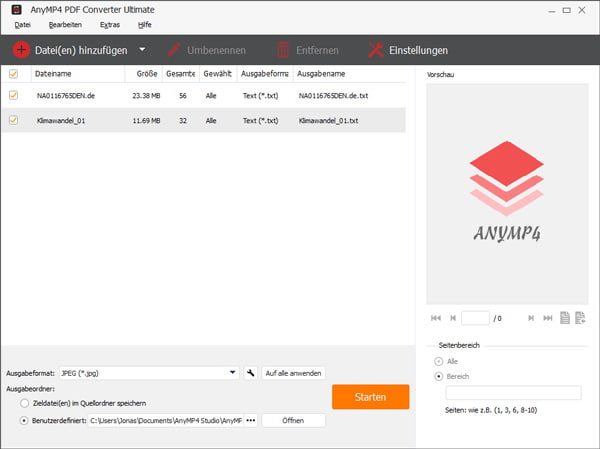Screen dimensions: 600x449
Task: Click the Umbenennen toolbar label
Action: [217, 50]
